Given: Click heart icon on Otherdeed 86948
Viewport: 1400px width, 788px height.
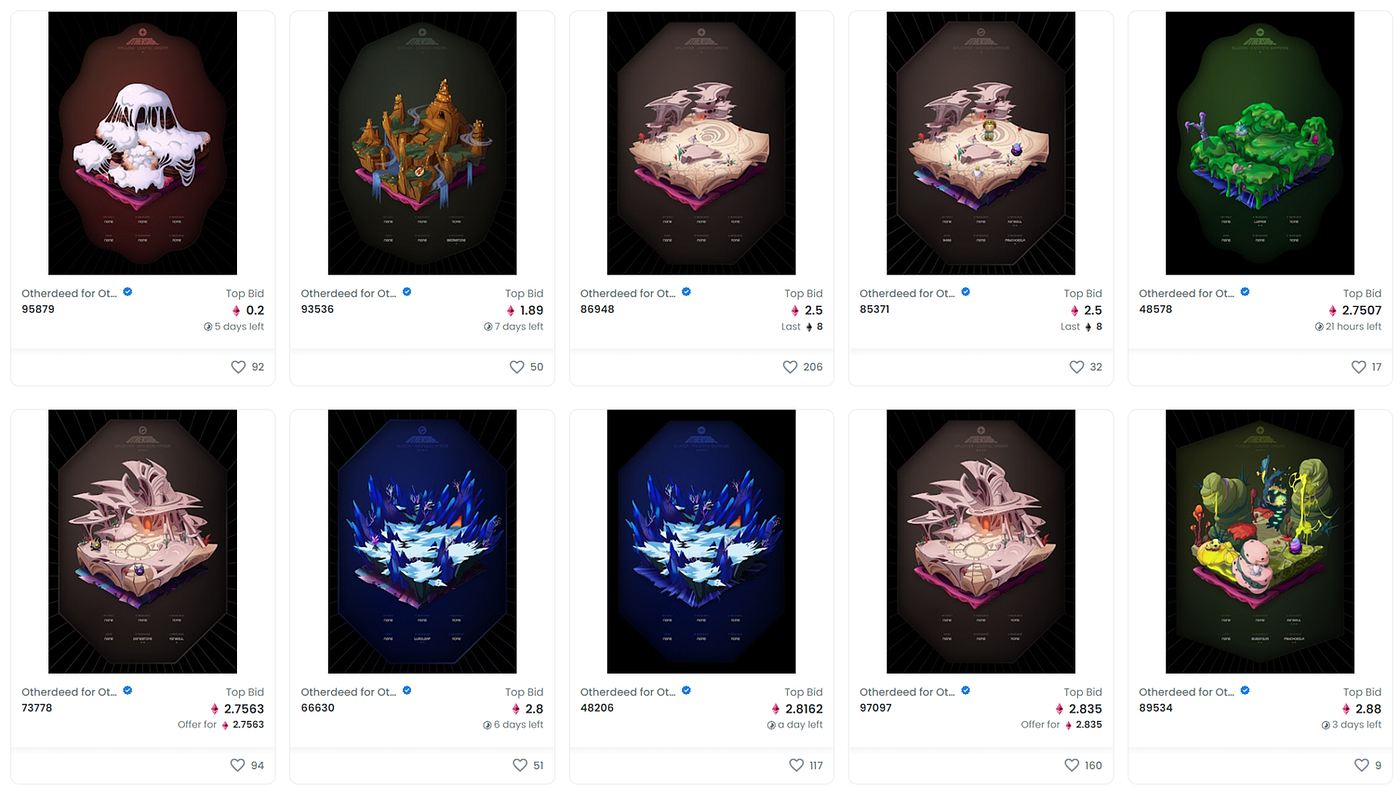Looking at the screenshot, I should (x=790, y=367).
